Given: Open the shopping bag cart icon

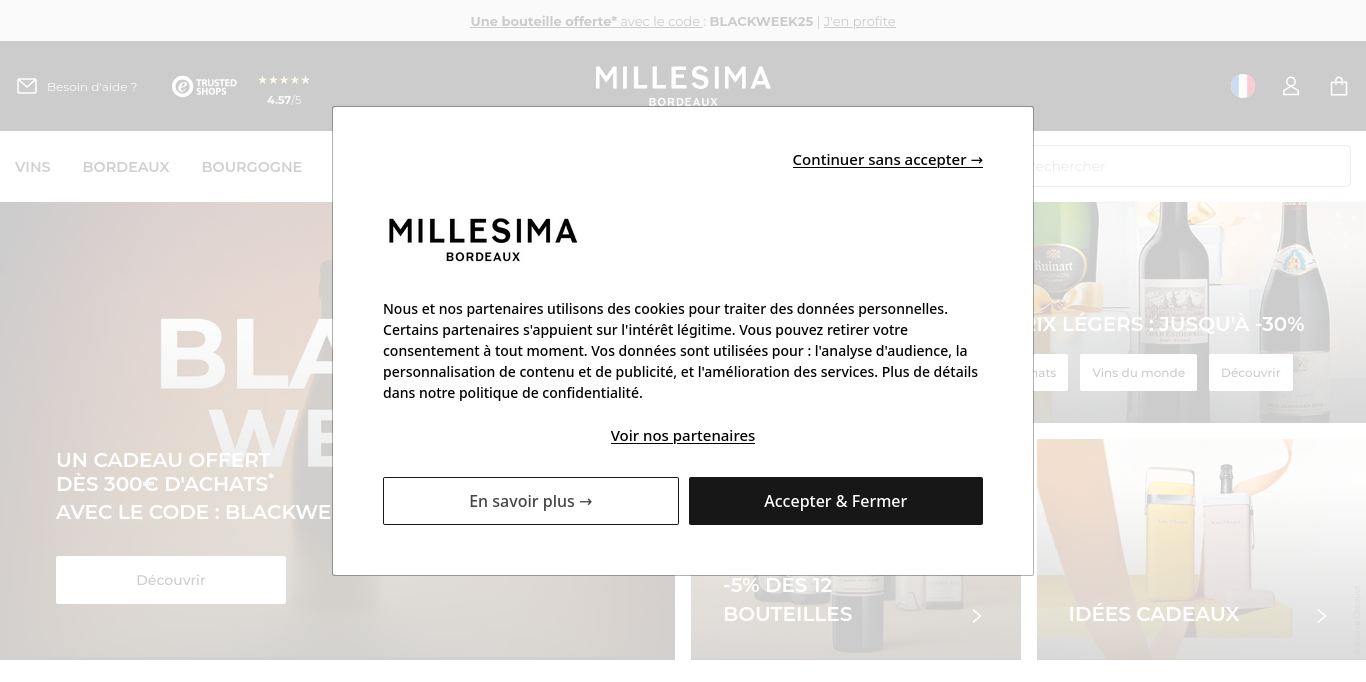Looking at the screenshot, I should [1339, 87].
